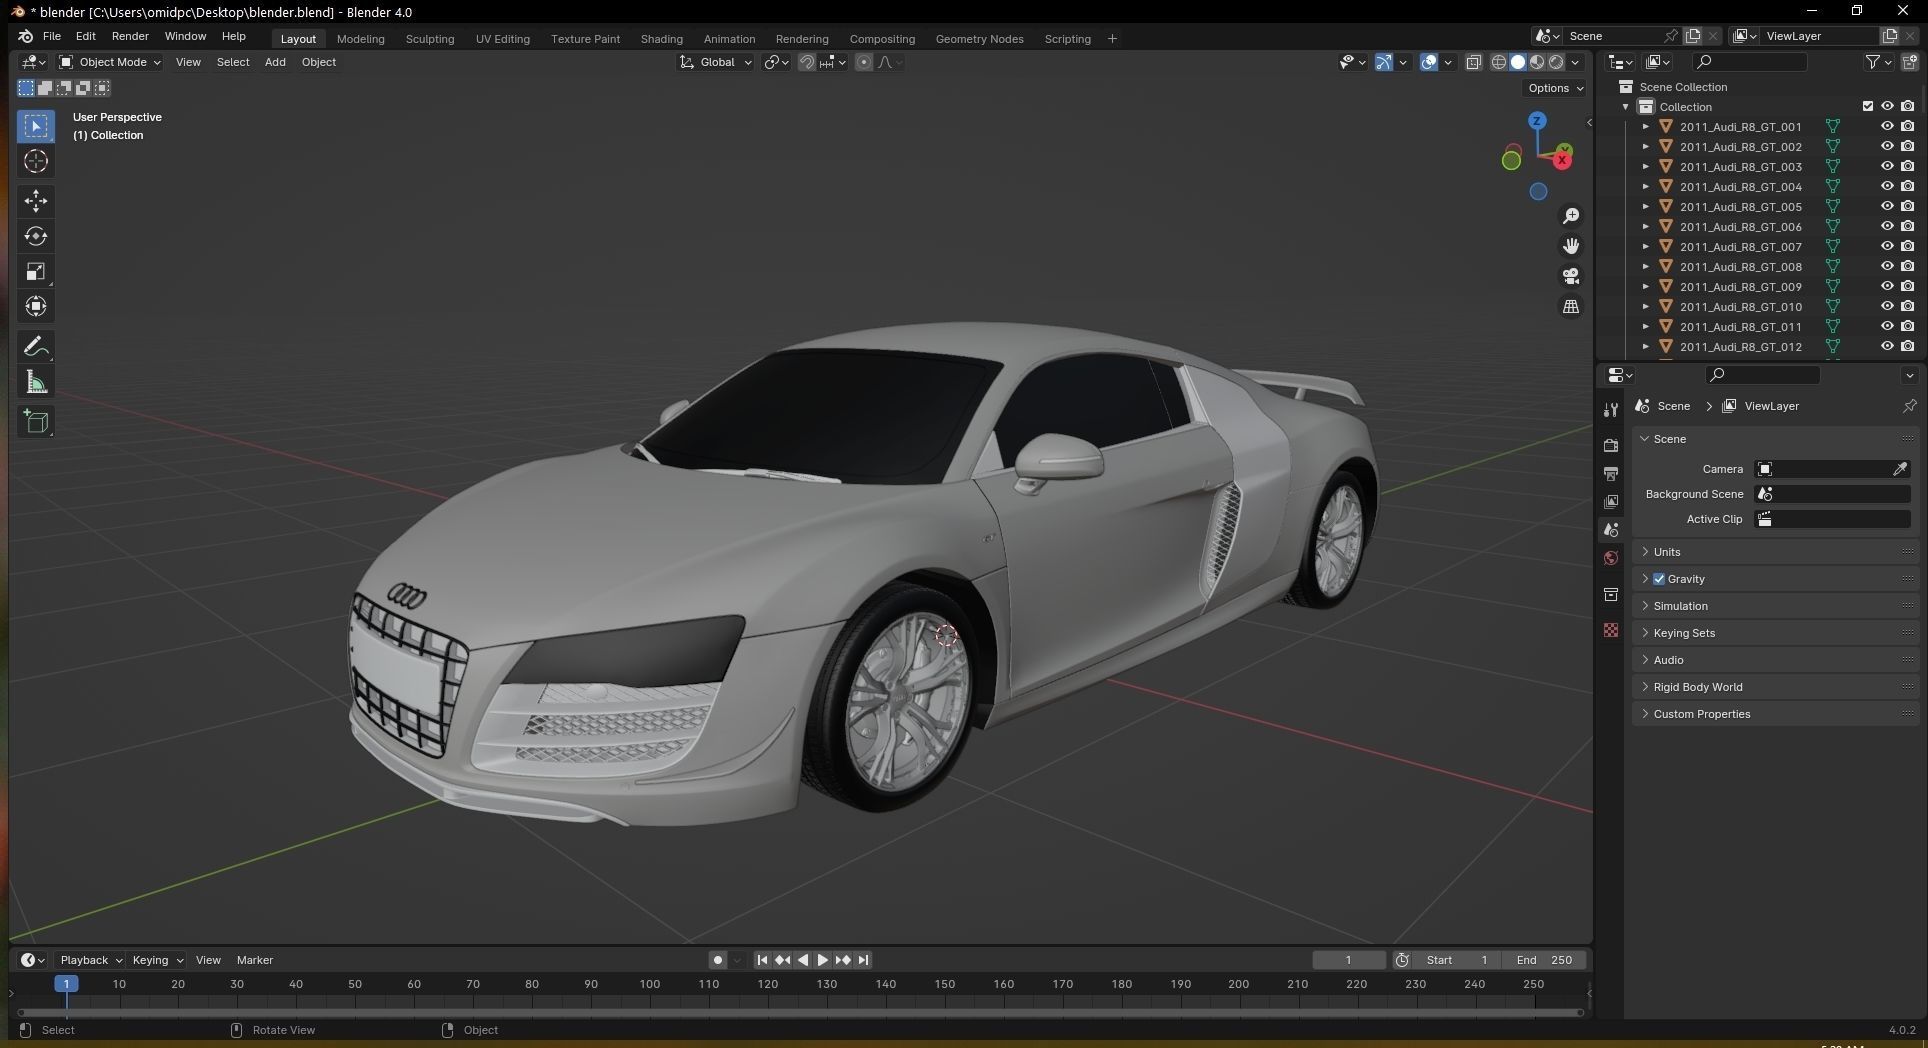Activate the Rotate tool
This screenshot has height=1048, width=1928.
pos(36,237)
